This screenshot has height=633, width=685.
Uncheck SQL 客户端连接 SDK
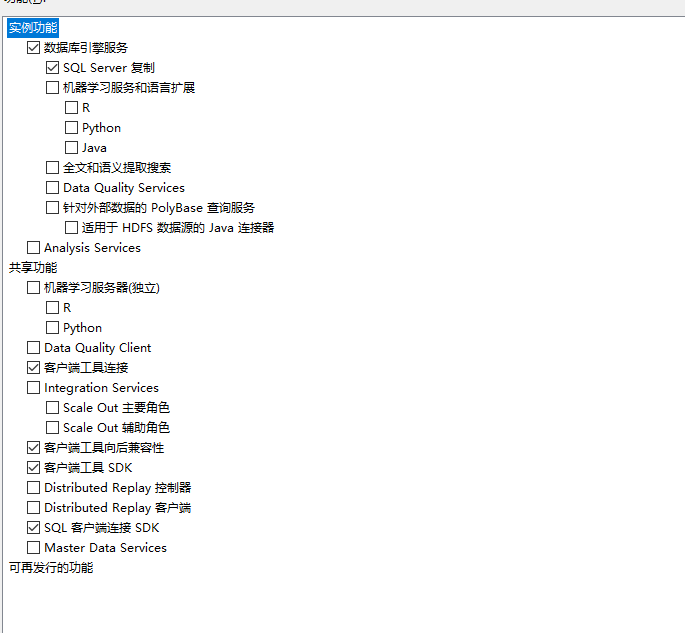point(34,528)
